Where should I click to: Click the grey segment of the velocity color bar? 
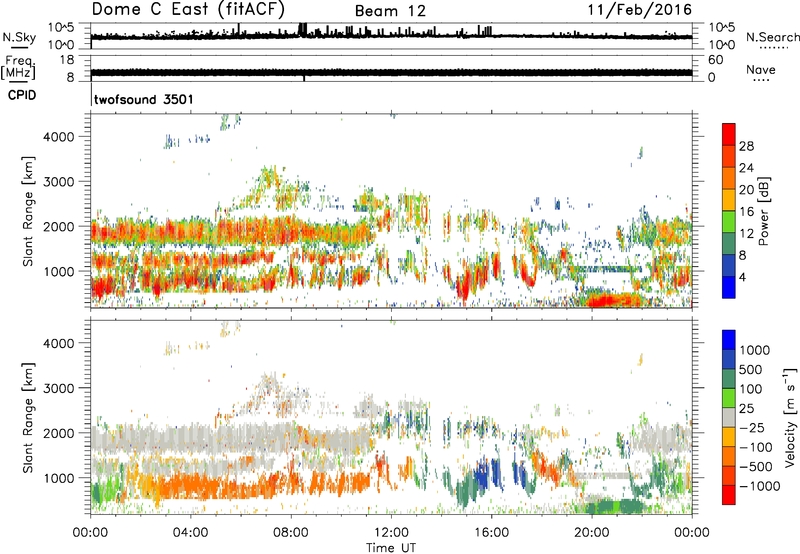tap(729, 417)
